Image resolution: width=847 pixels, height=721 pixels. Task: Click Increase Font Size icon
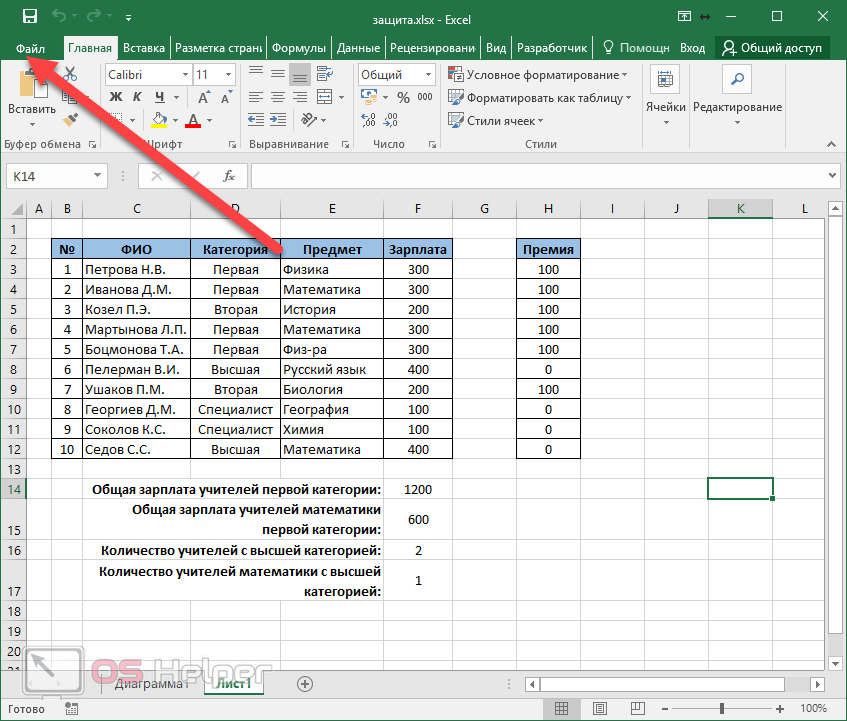point(204,97)
